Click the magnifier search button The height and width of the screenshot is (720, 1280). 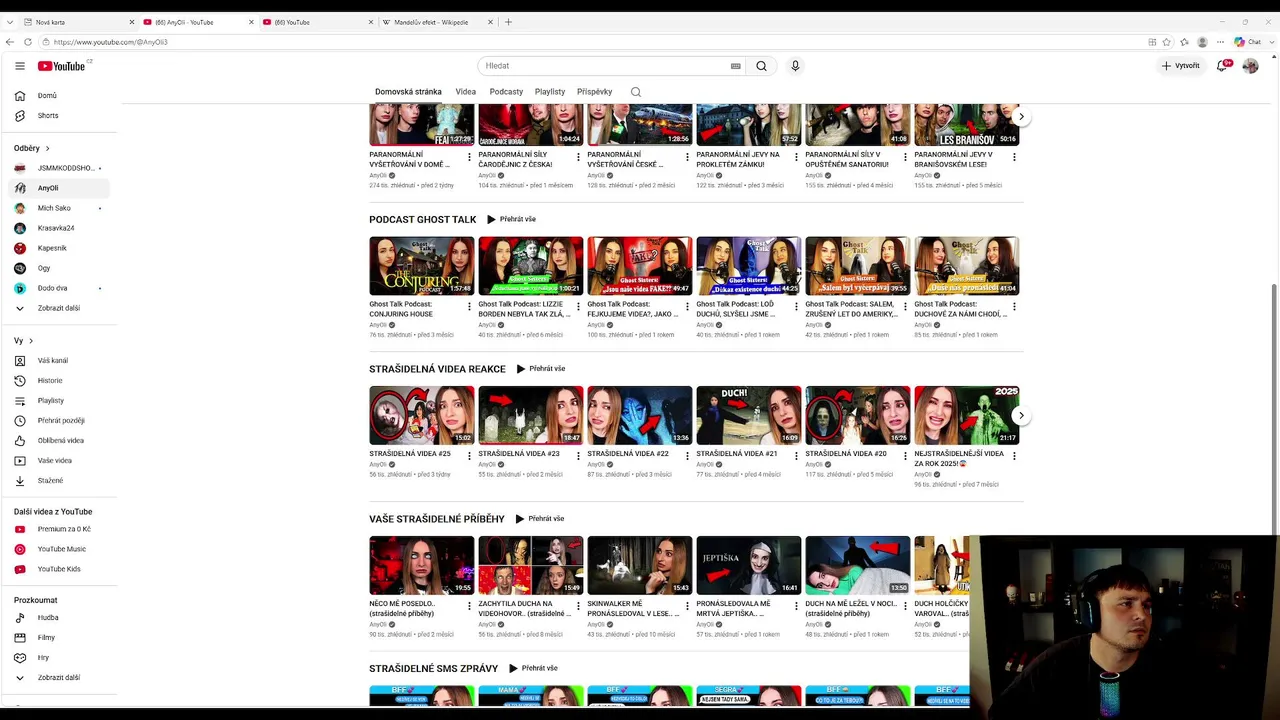(x=761, y=66)
